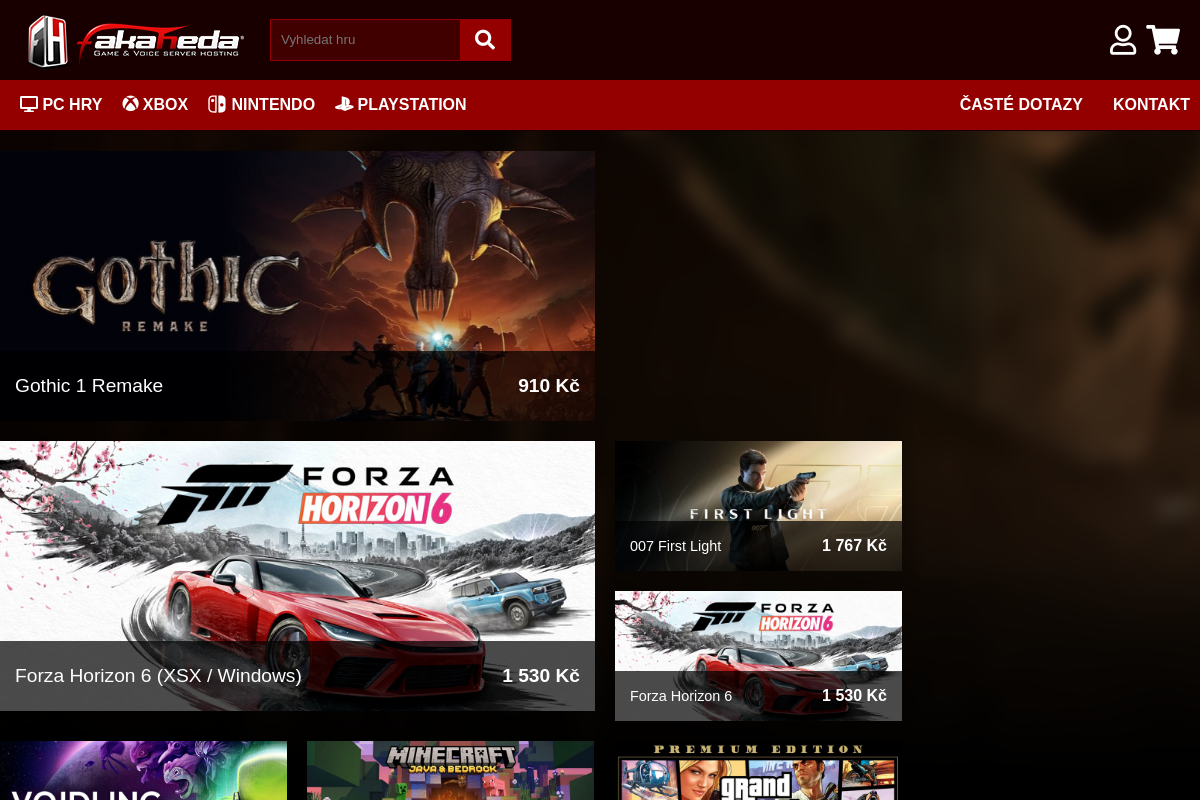
Task: Click the Xbox logo icon
Action: [130, 104]
